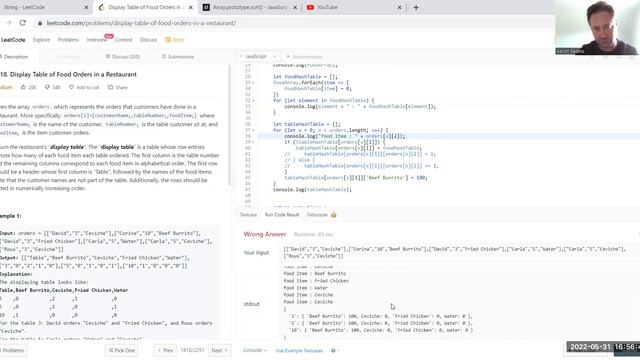Select the Solution tab
Image resolution: width=640 pixels, height=360 pixels.
pos(68,57)
